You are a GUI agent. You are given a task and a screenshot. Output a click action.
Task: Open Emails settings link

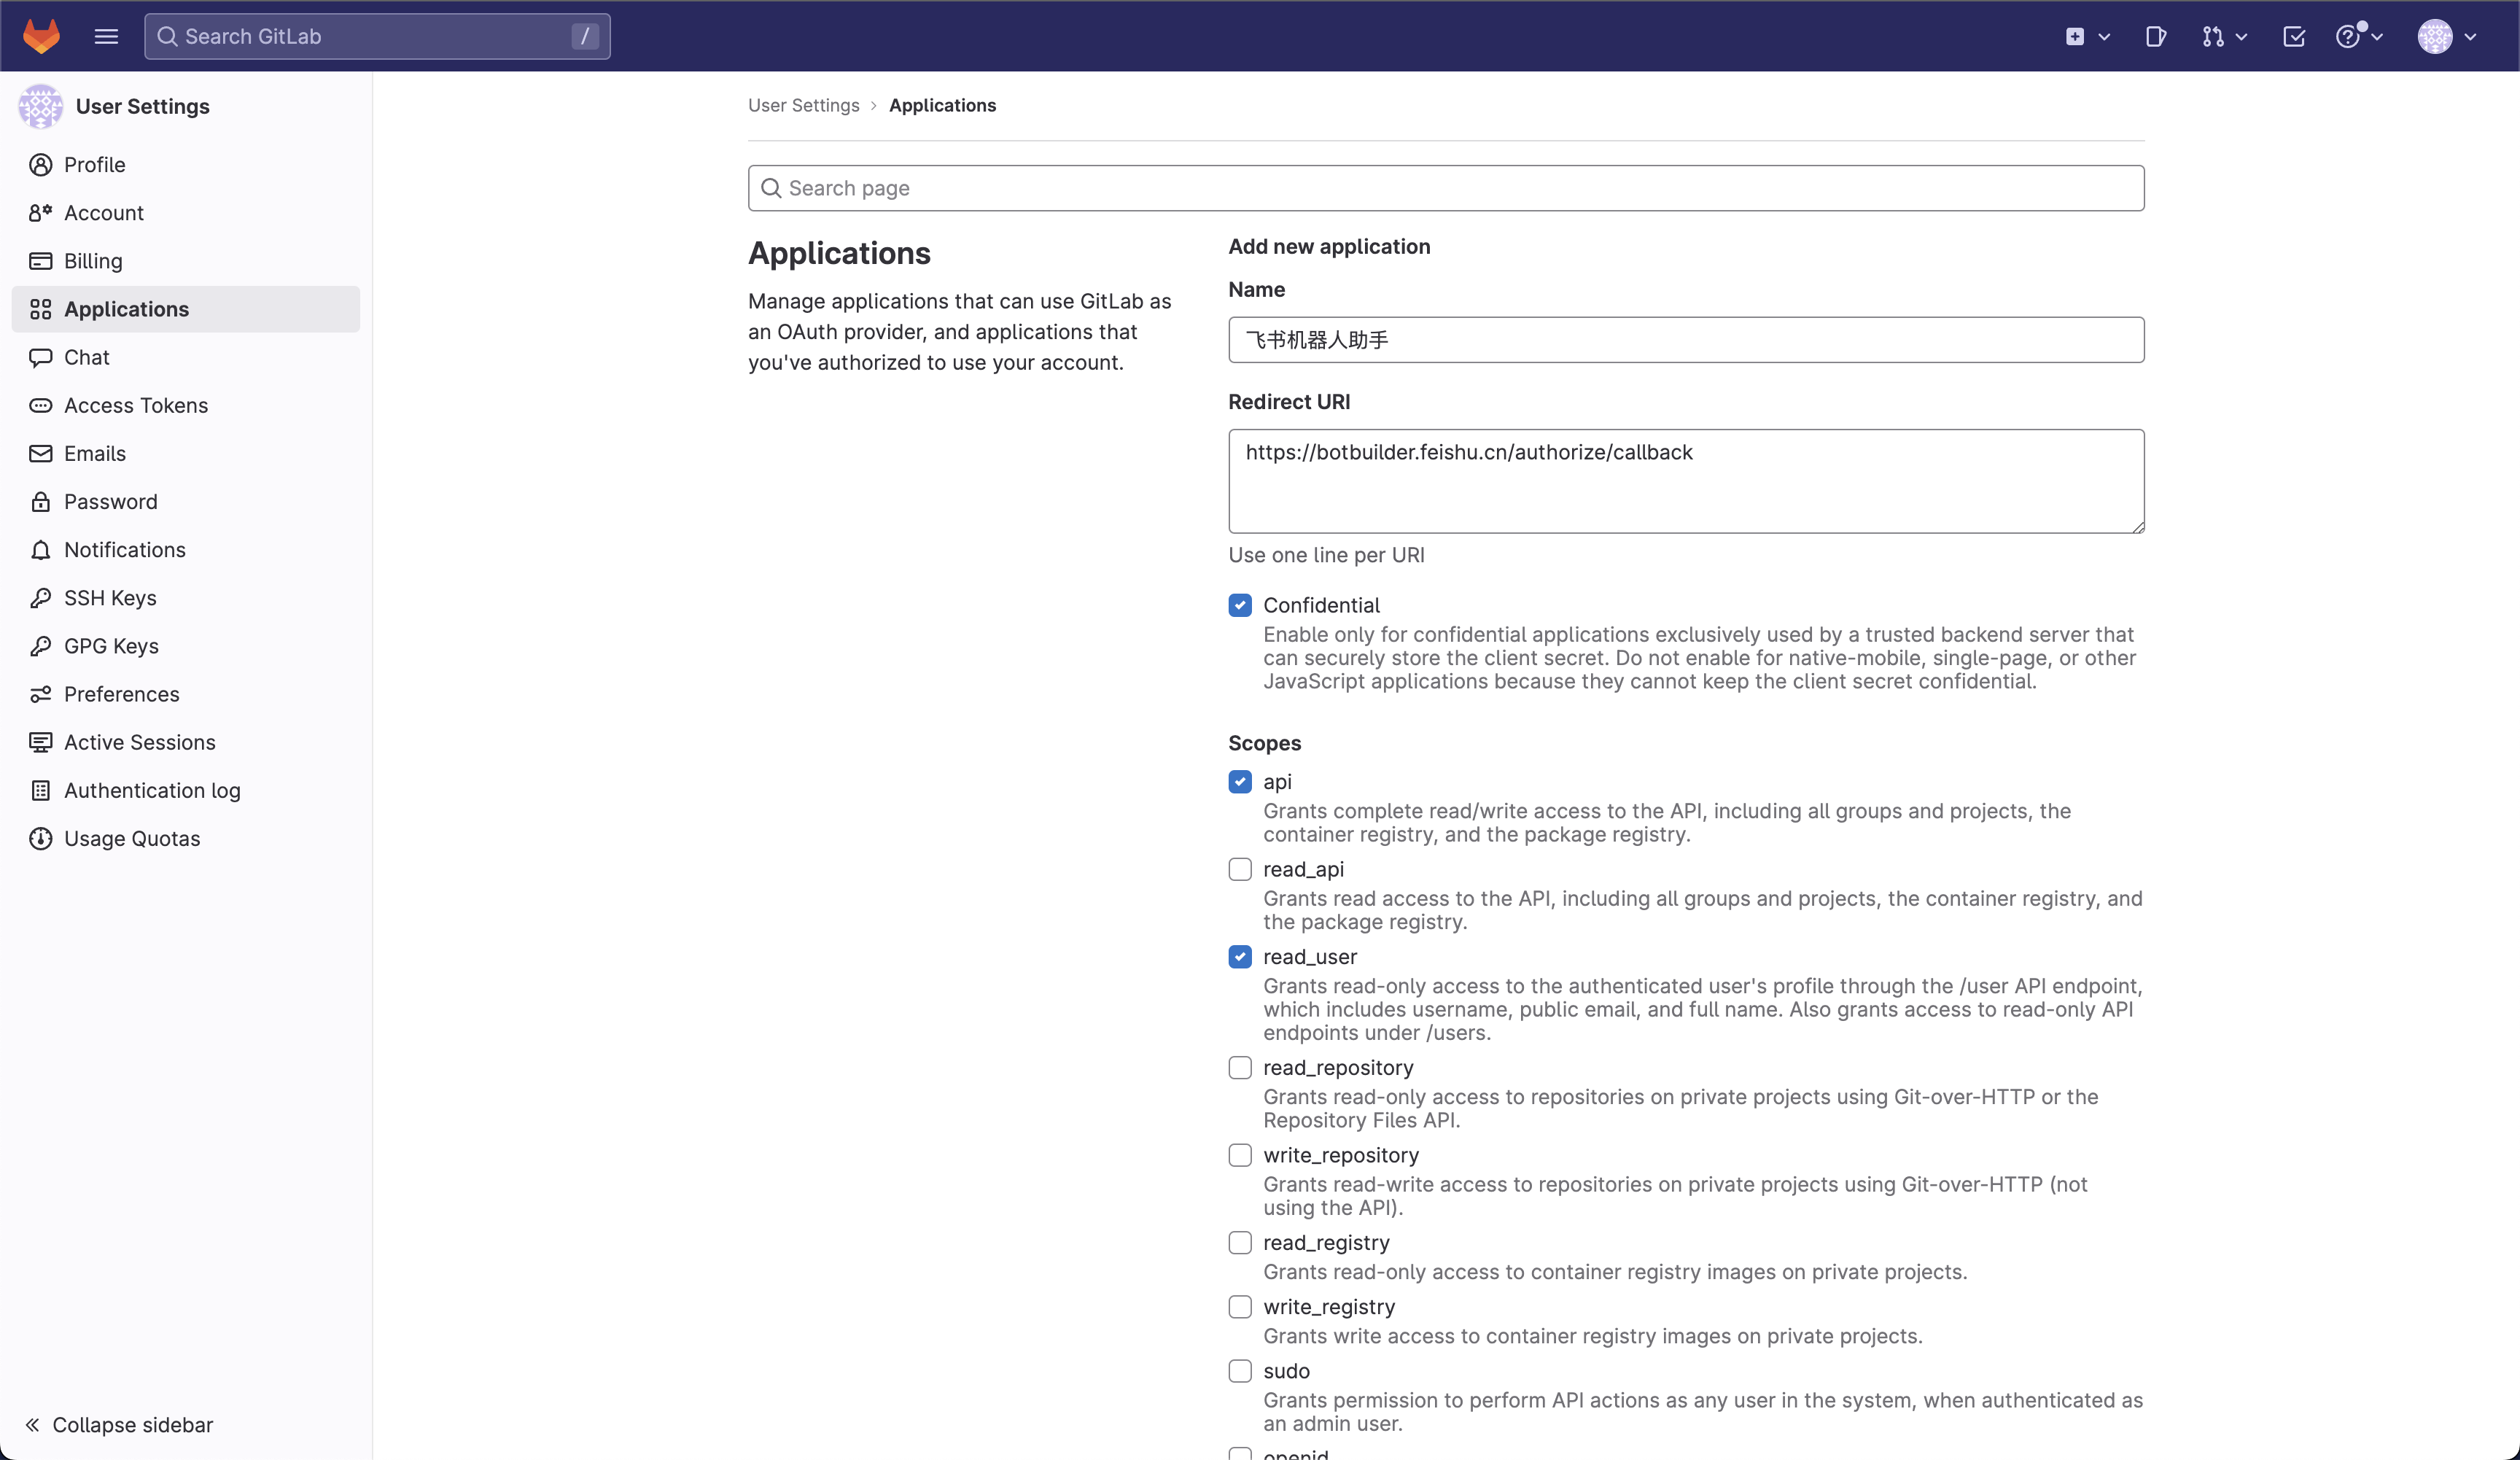coord(185,453)
